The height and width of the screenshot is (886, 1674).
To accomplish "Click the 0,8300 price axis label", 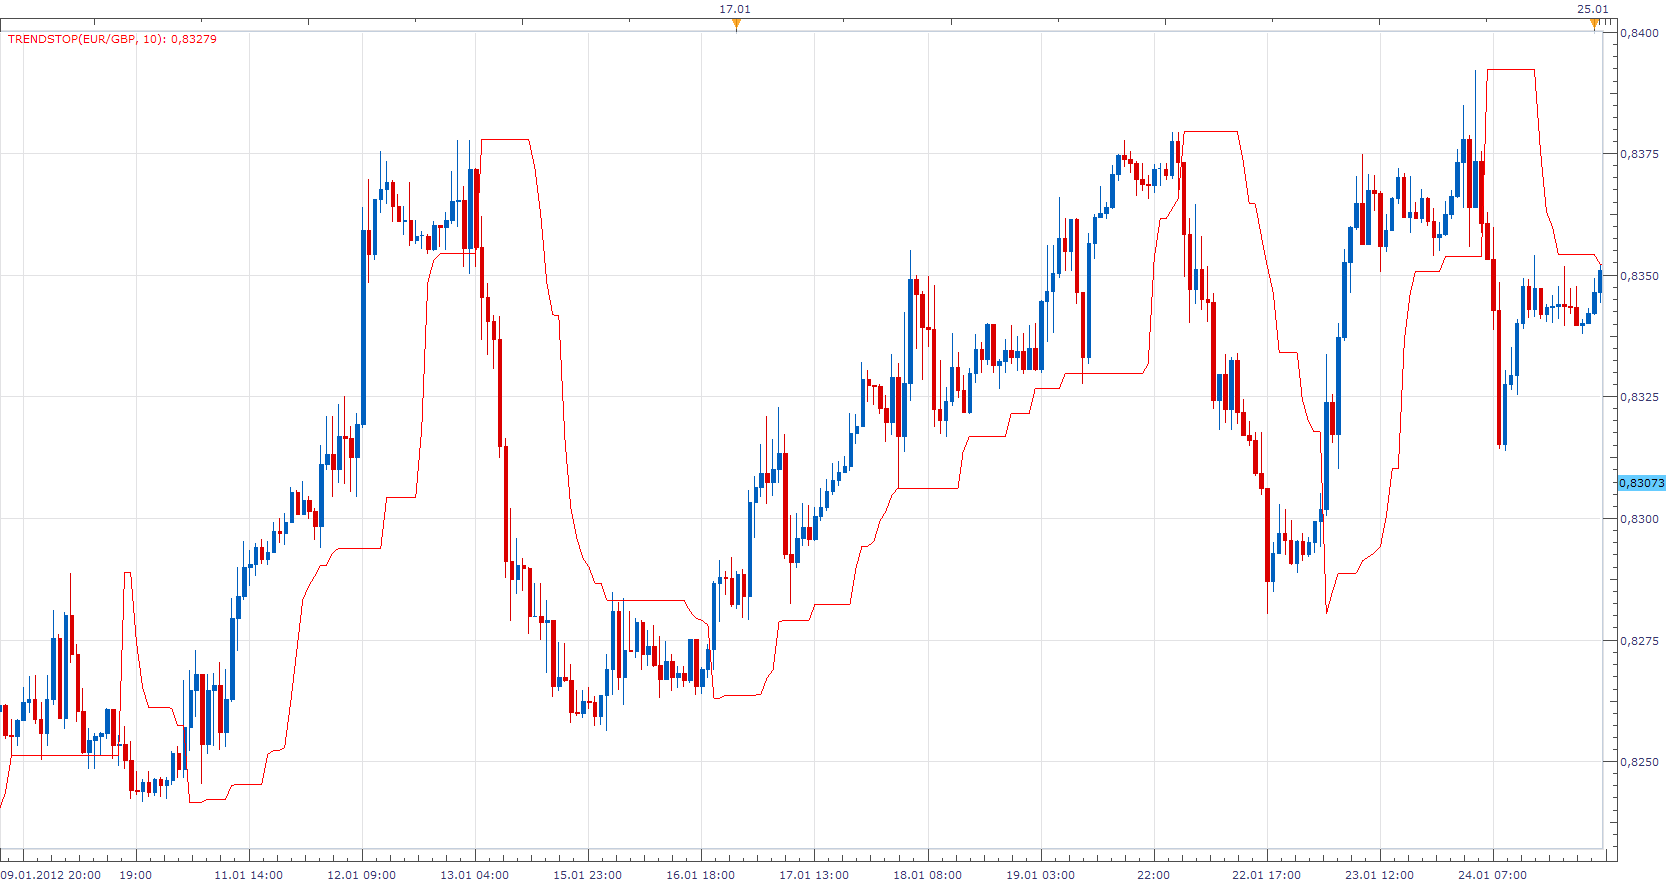I will [x=1640, y=519].
